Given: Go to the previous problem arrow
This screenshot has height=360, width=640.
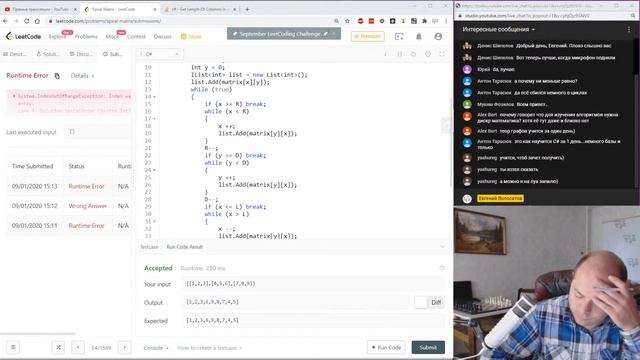Looking at the screenshot, I should pos(78,347).
